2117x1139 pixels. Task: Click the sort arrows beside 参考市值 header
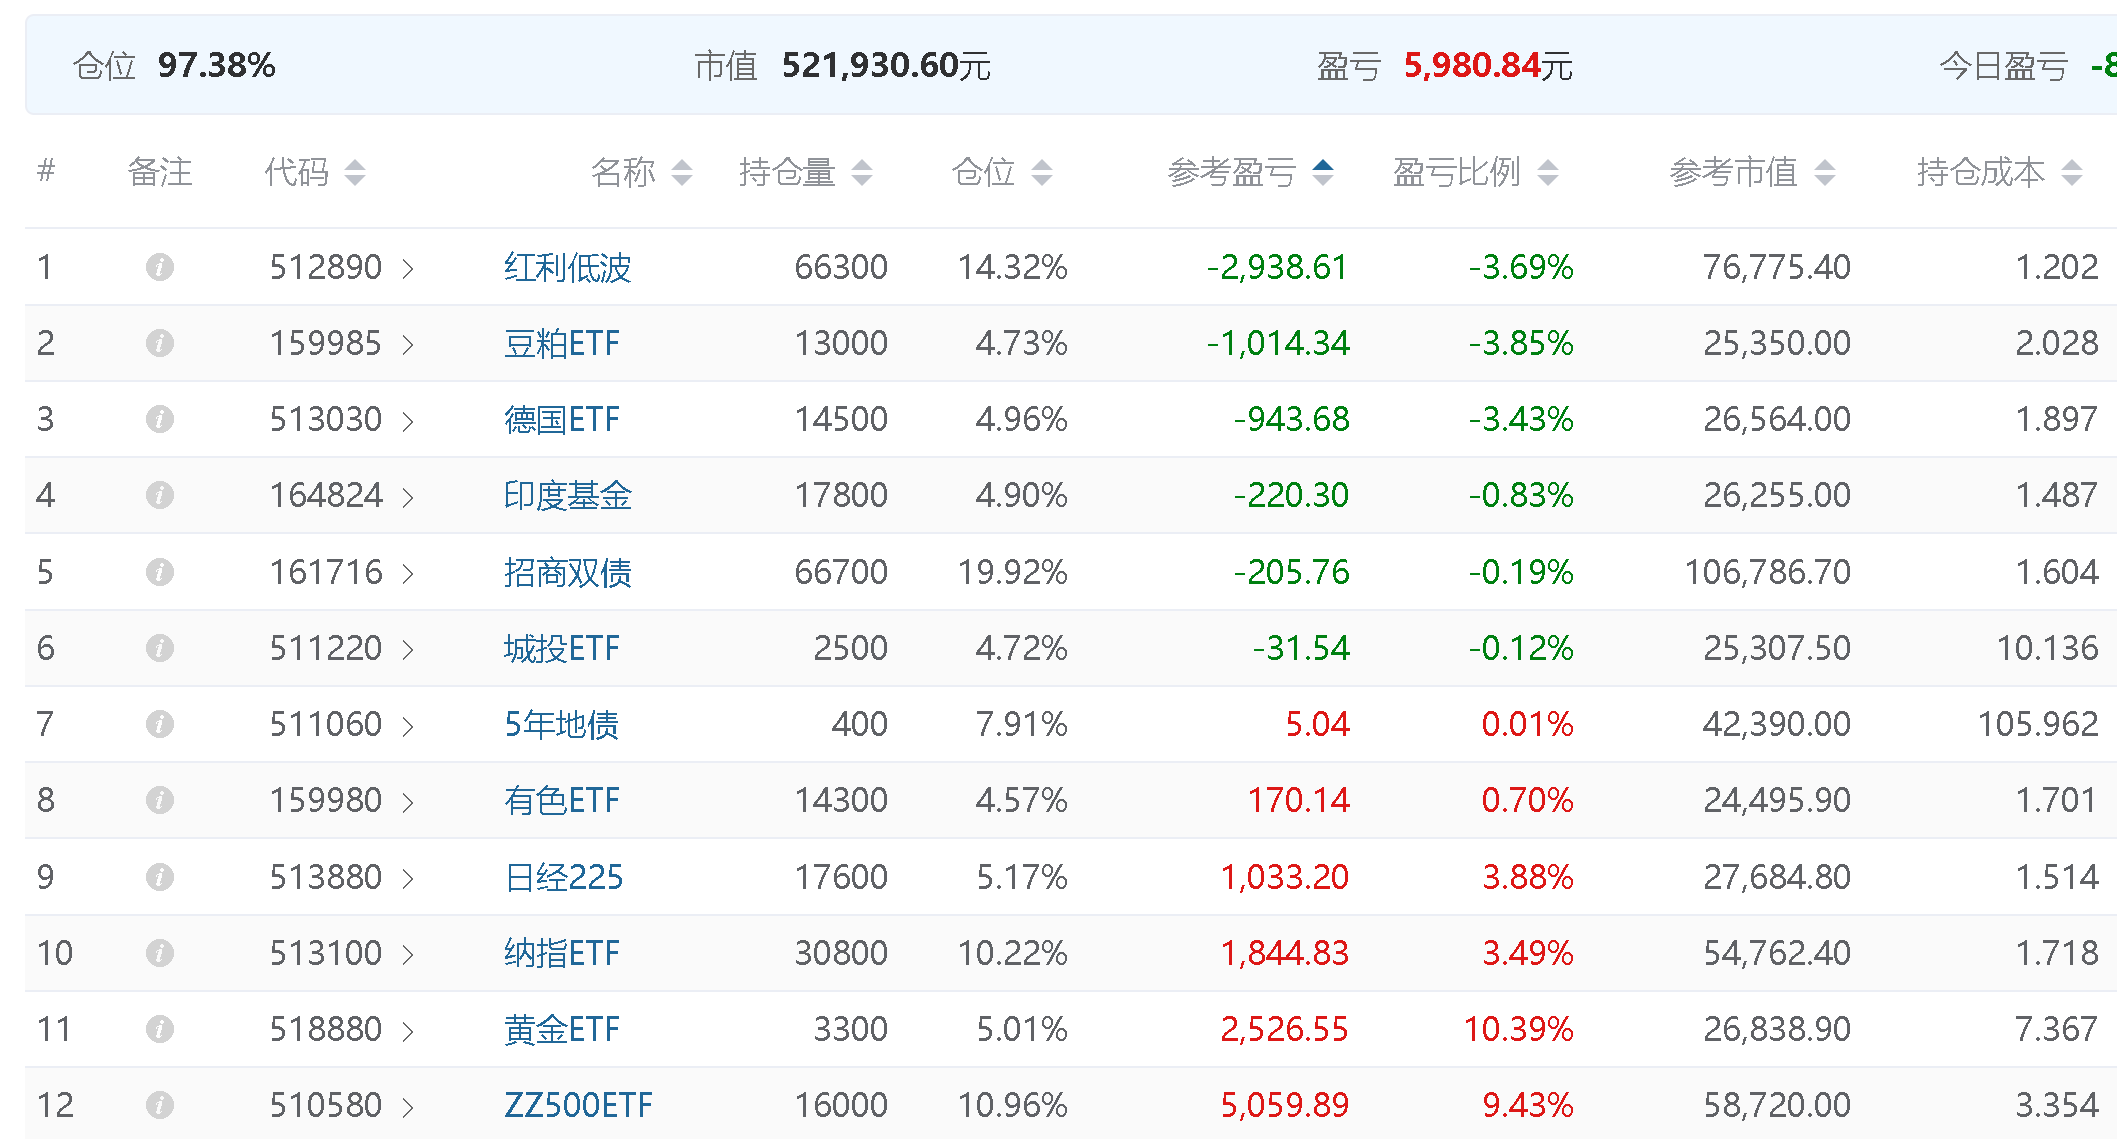(1825, 172)
